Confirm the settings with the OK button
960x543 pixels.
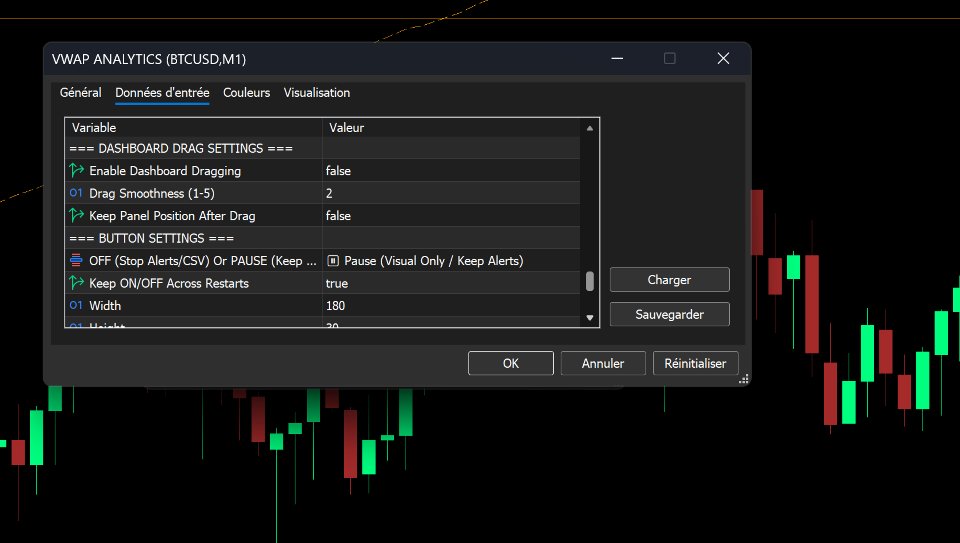511,363
